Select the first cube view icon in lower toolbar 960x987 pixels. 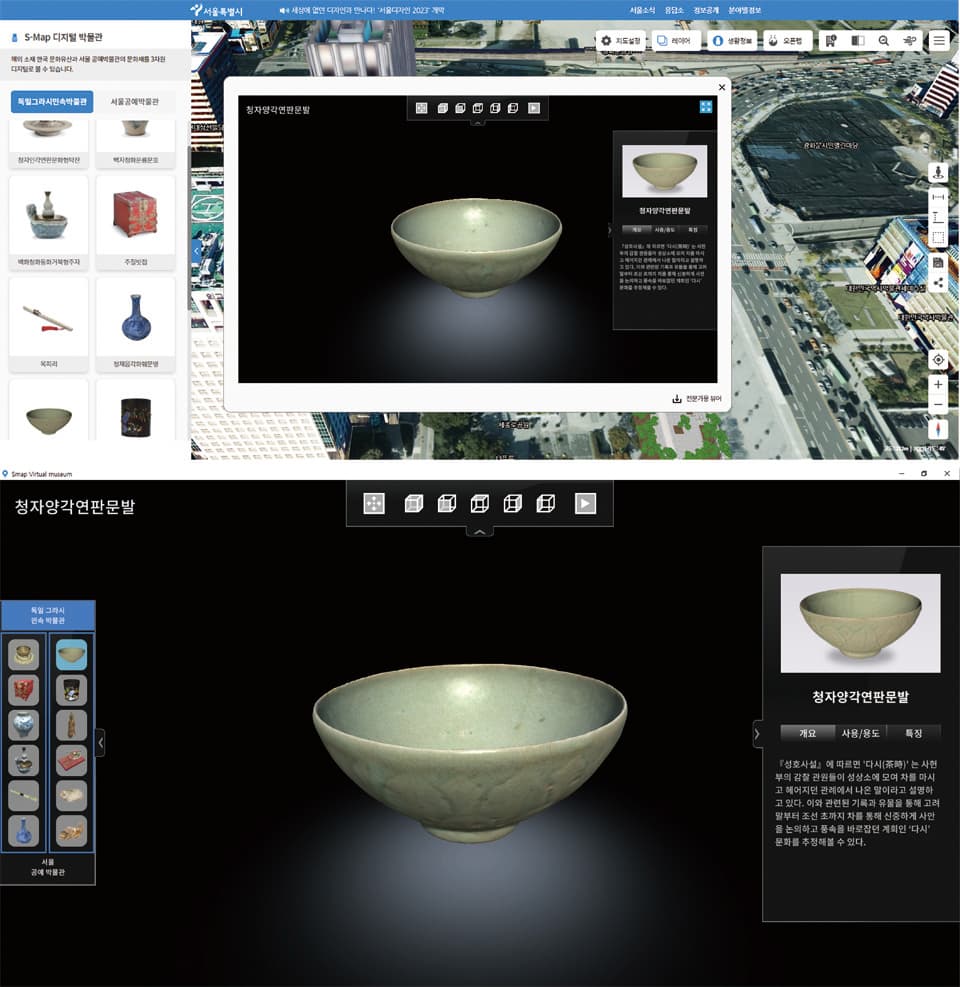point(414,504)
